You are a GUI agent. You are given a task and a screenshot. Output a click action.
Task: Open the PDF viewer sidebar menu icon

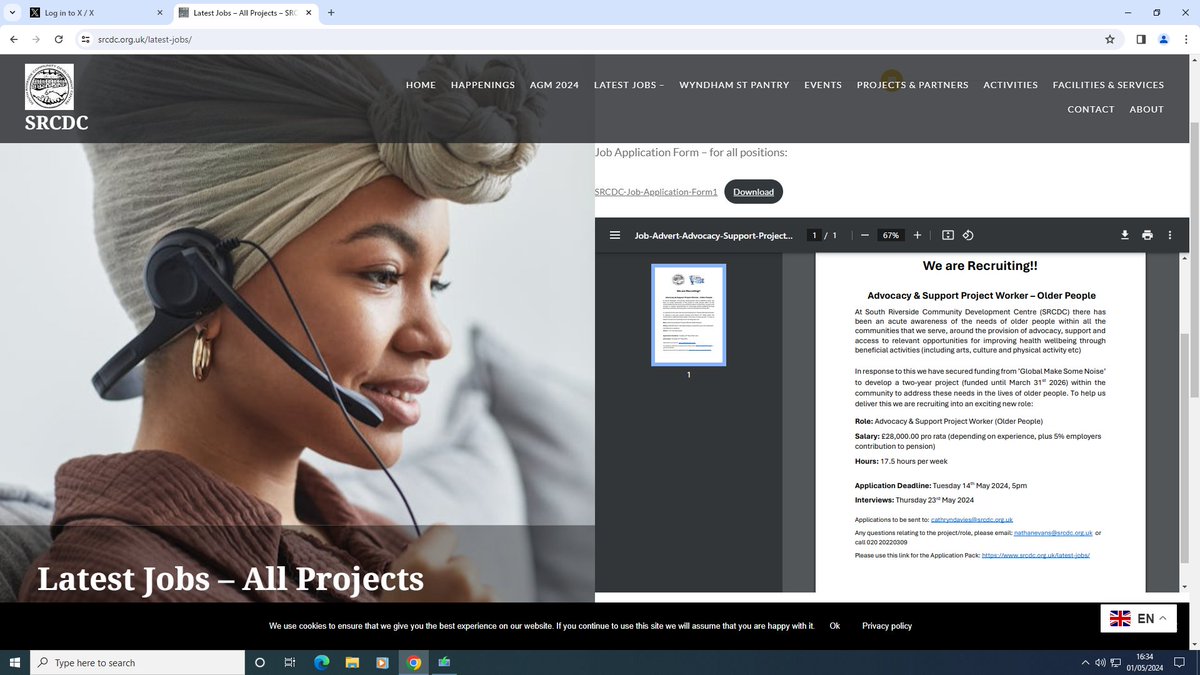pos(615,235)
